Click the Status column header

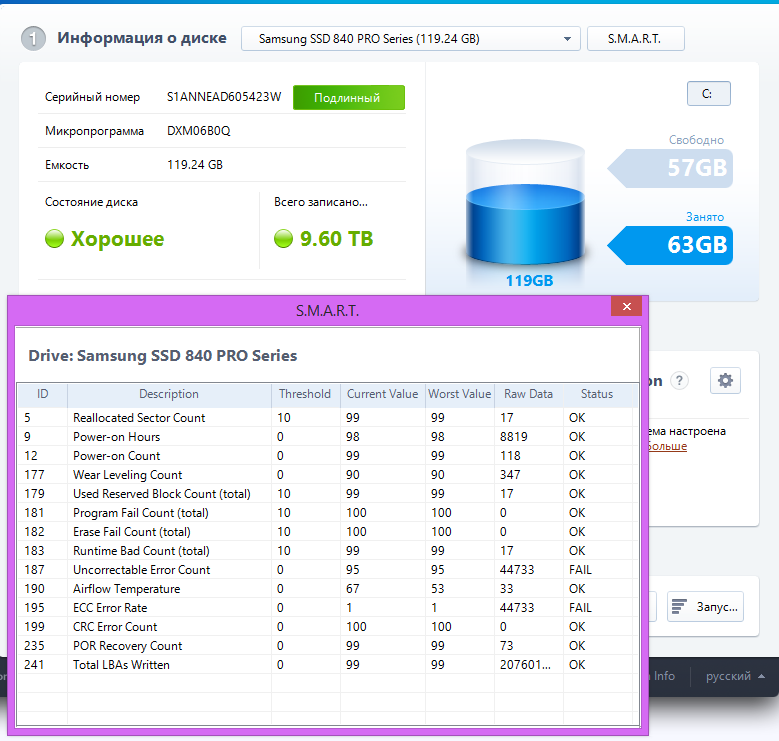tap(596, 394)
